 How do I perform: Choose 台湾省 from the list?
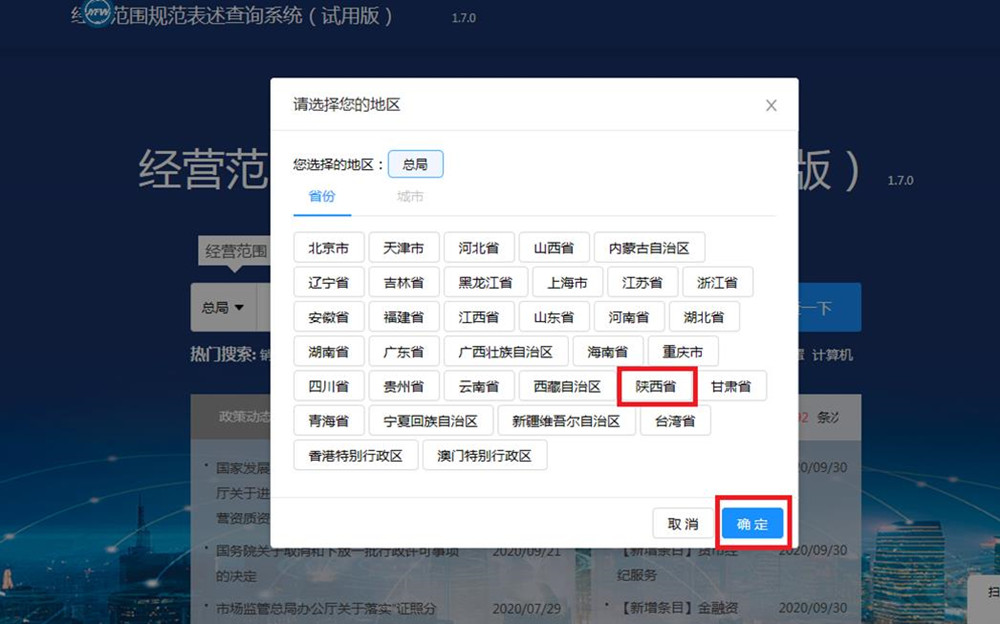[675, 421]
